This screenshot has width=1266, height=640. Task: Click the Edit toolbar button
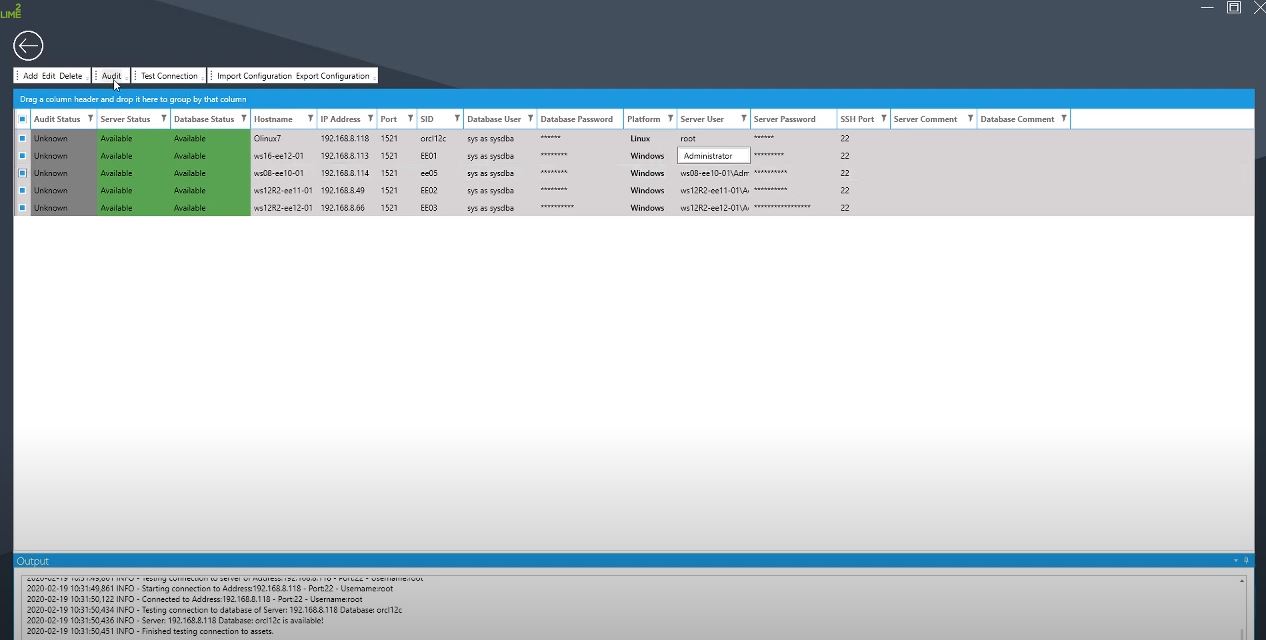point(48,76)
